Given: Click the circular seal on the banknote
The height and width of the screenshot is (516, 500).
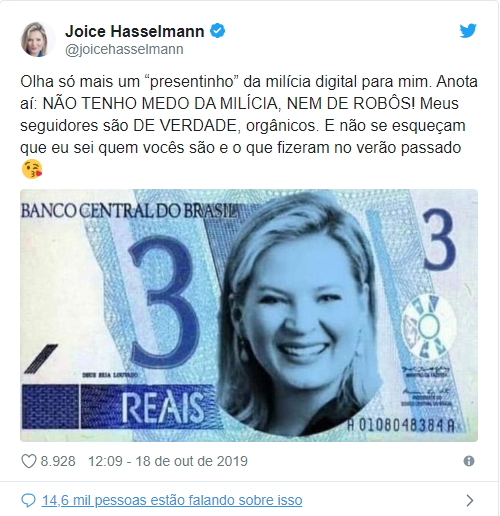Looking at the screenshot, I should (428, 326).
